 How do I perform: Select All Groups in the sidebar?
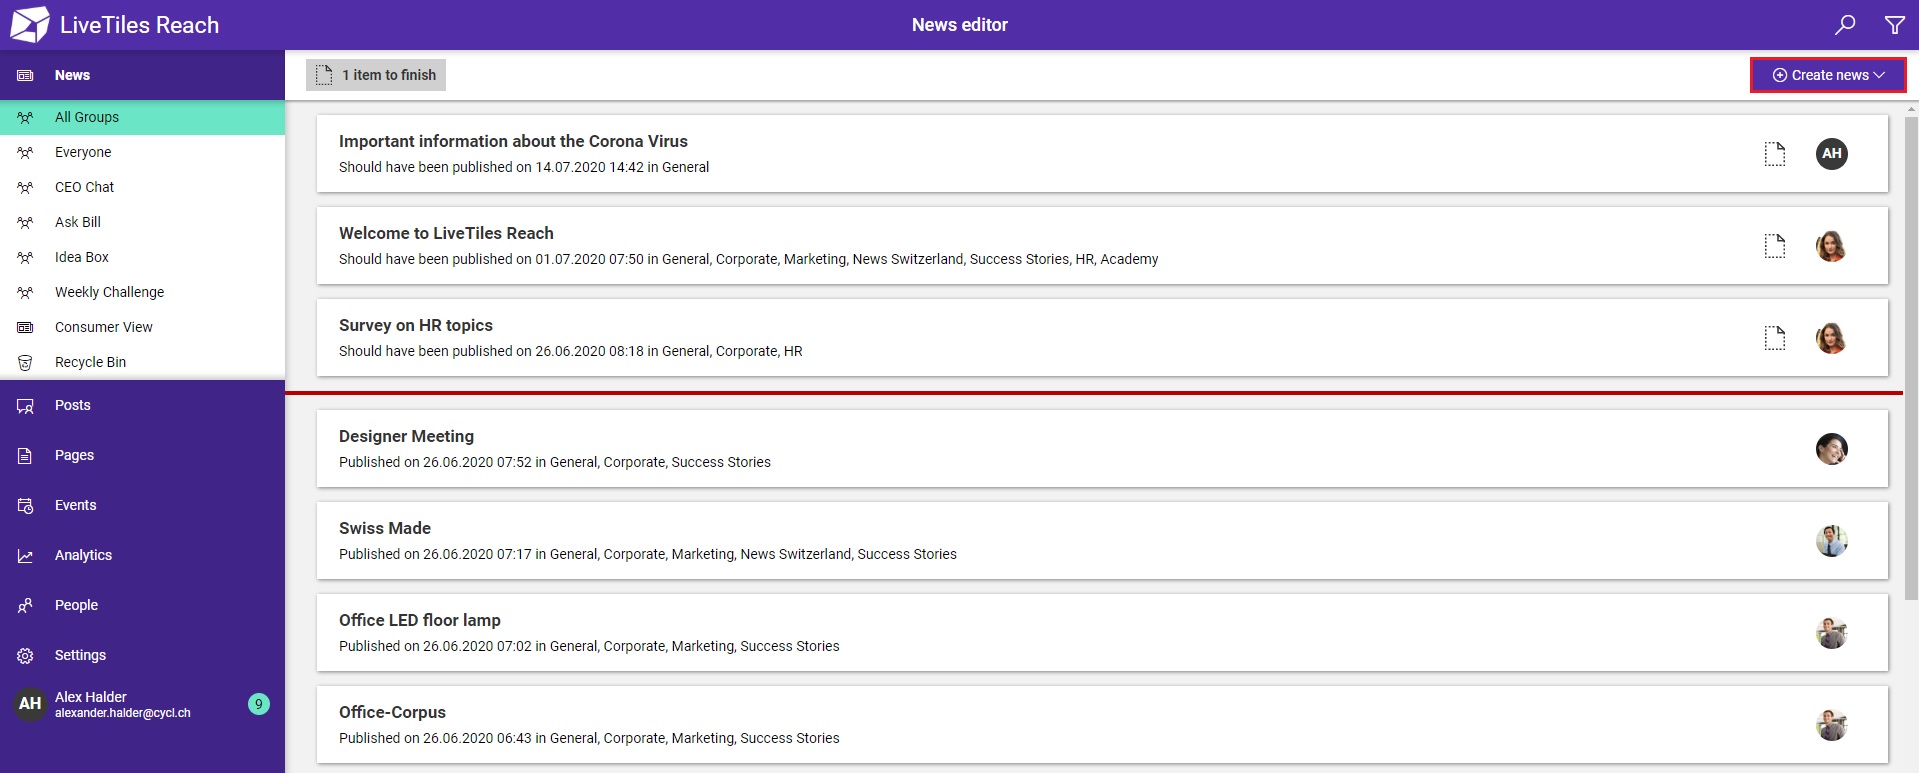tap(142, 117)
